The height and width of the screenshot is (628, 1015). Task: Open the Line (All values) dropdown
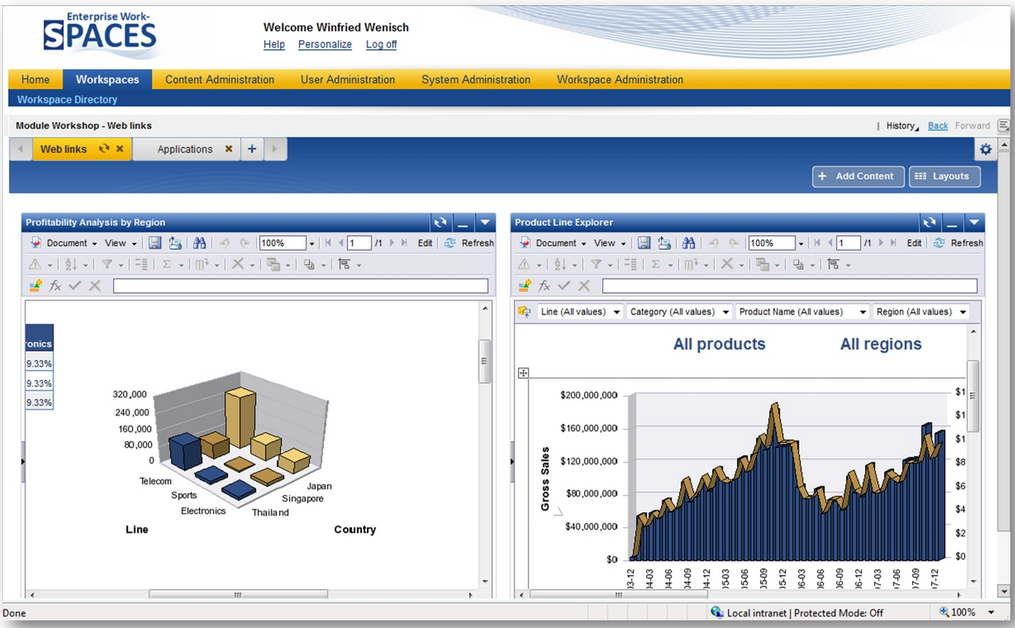point(580,312)
